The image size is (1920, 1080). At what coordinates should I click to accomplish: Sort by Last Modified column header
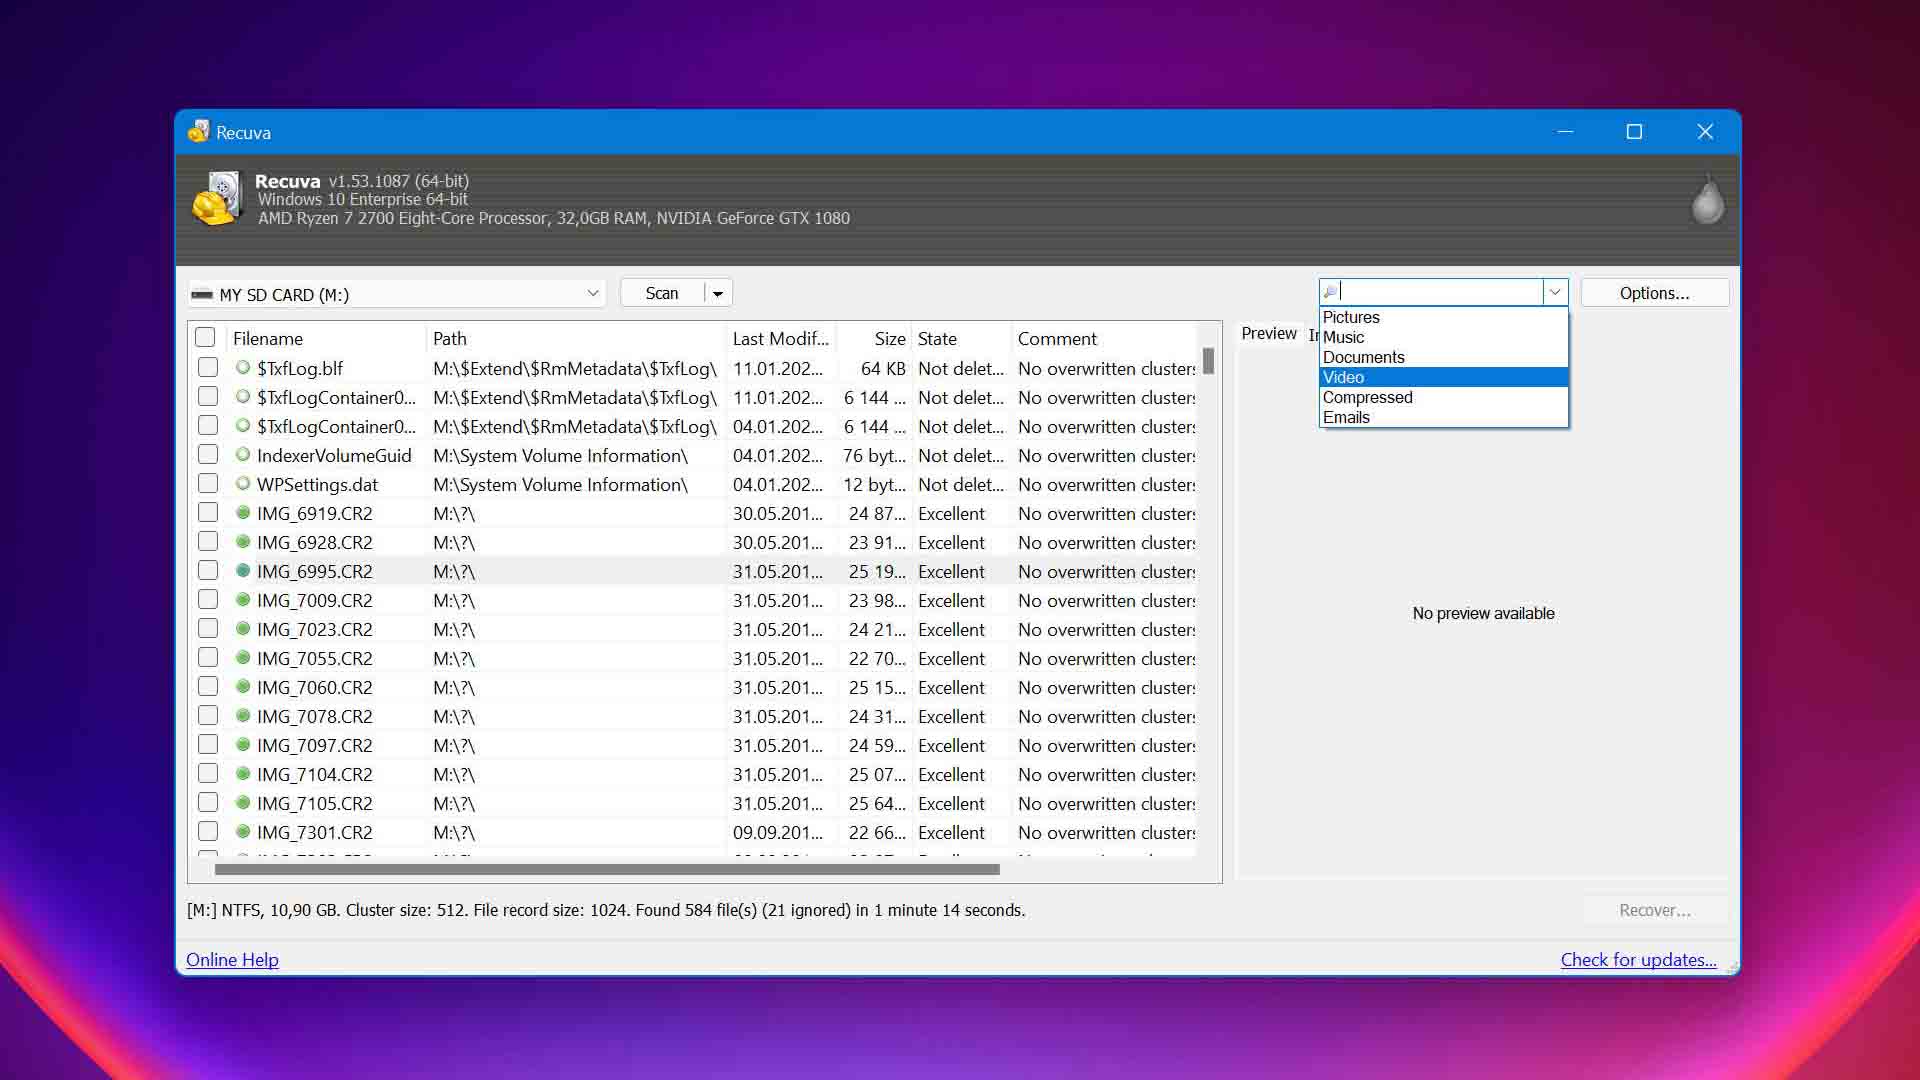pyautogui.click(x=781, y=338)
